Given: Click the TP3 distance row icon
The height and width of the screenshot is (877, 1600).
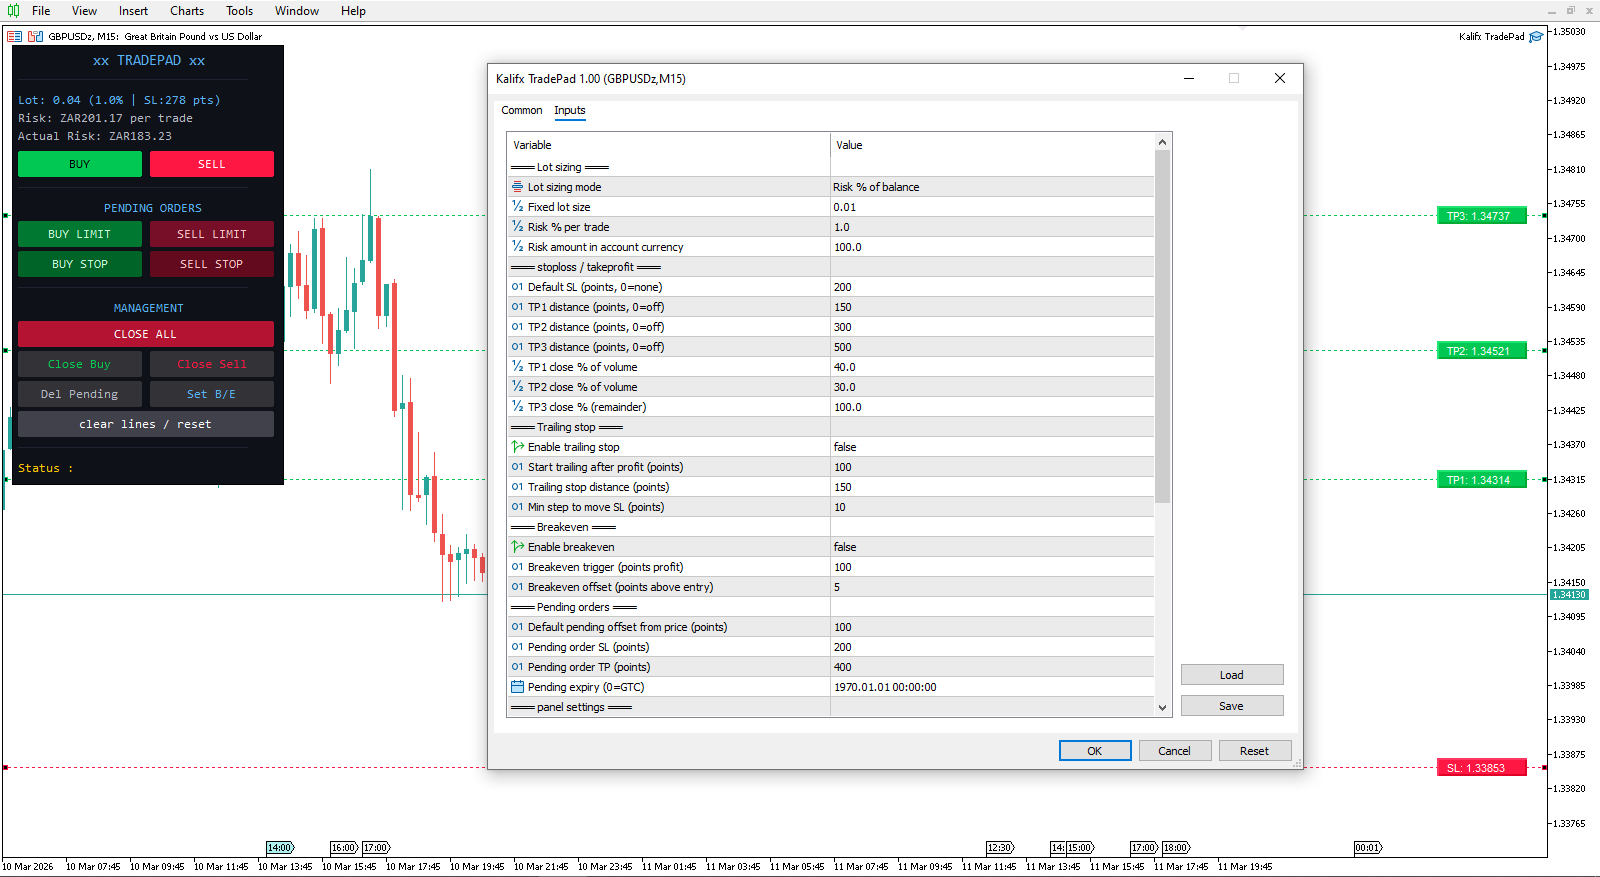Looking at the screenshot, I should [x=517, y=347].
